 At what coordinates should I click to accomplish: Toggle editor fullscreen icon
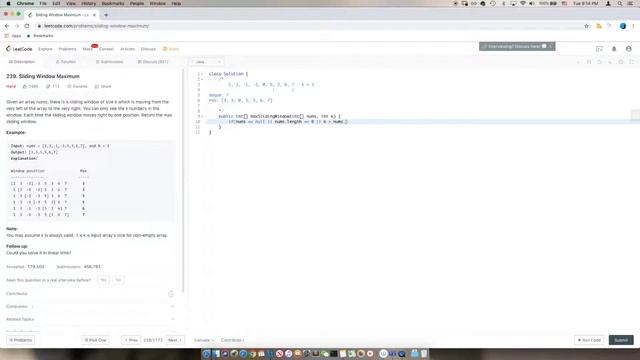click(x=631, y=62)
